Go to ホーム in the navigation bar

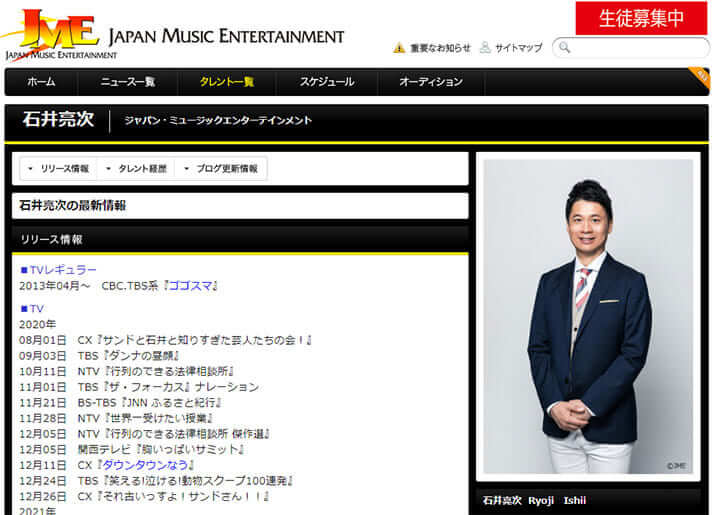coord(41,82)
